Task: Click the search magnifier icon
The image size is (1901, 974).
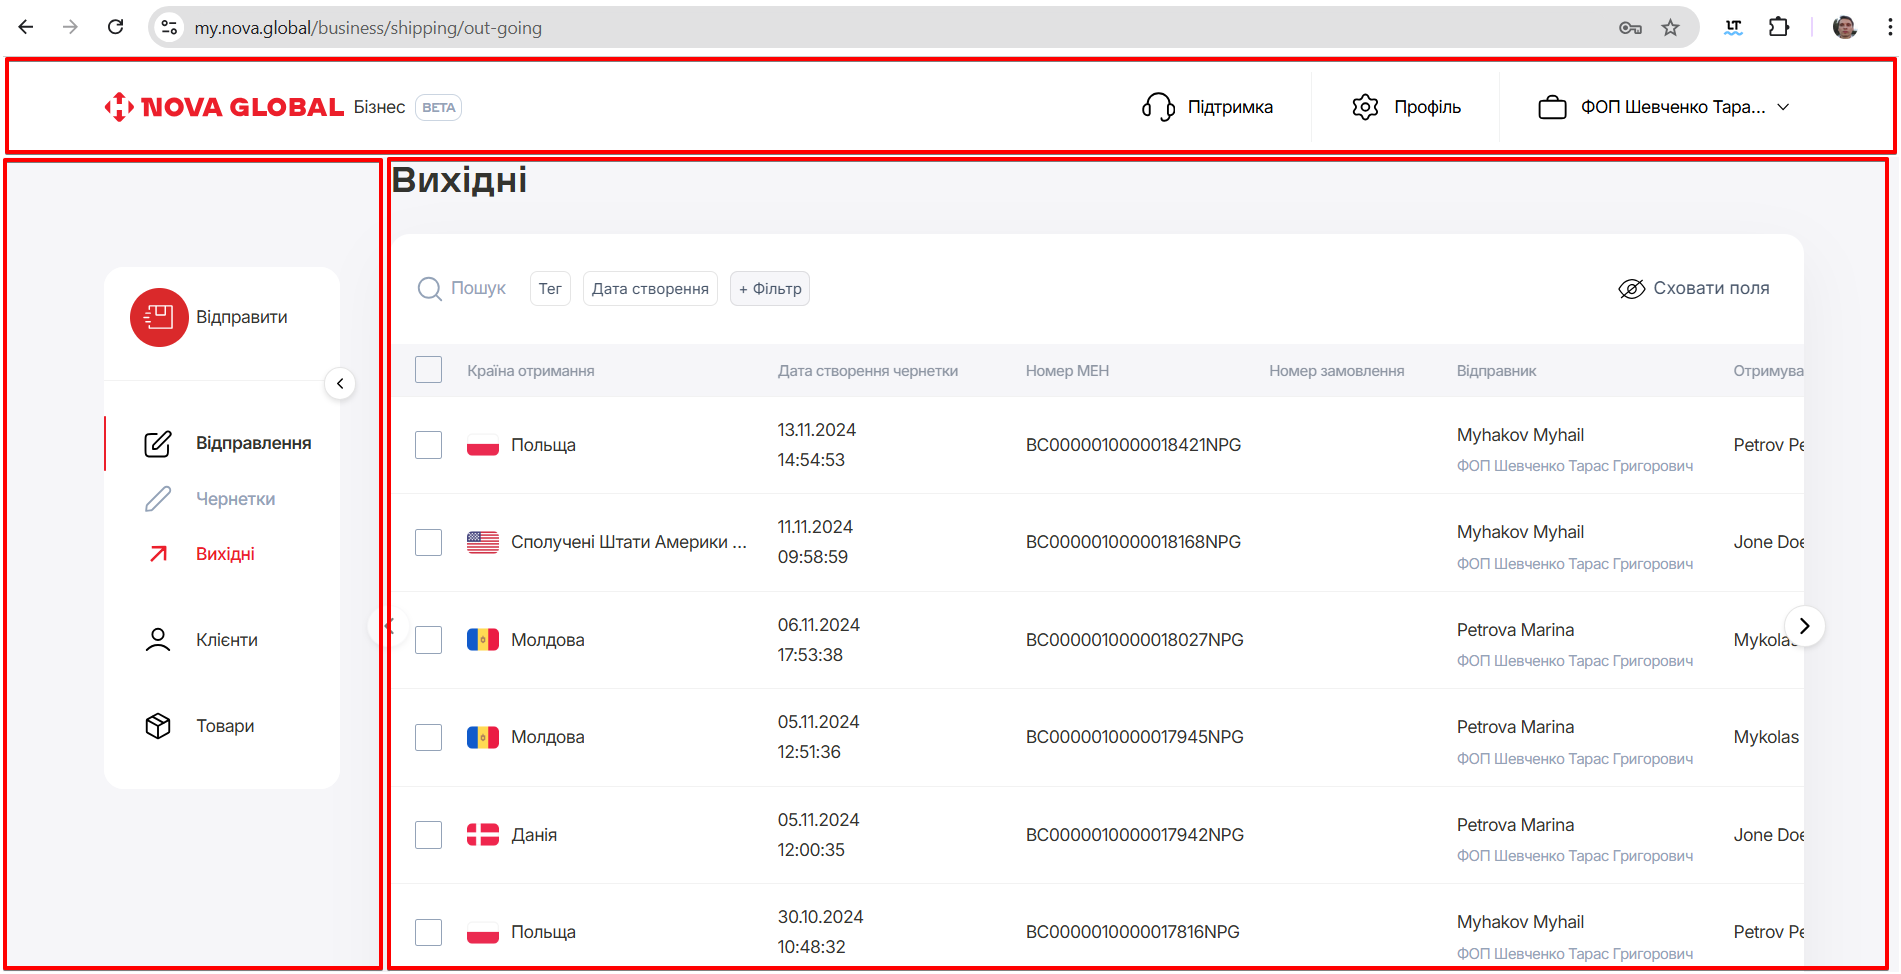Action: (x=430, y=289)
